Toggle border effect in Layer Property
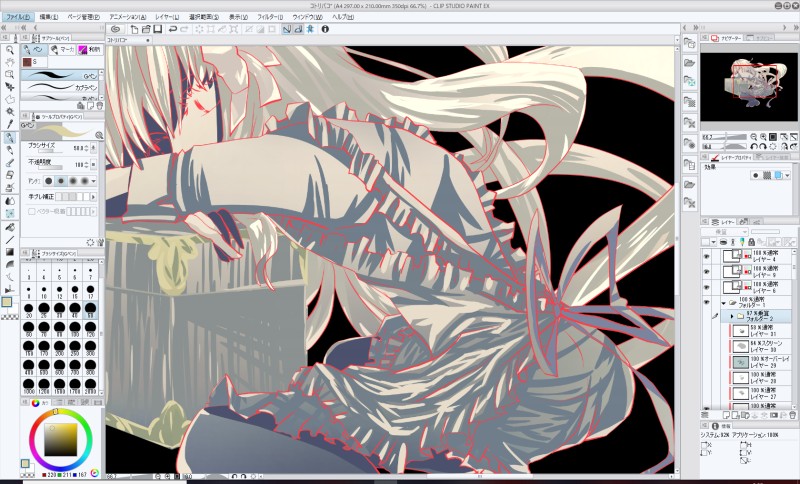800x484 pixels. [x=756, y=175]
